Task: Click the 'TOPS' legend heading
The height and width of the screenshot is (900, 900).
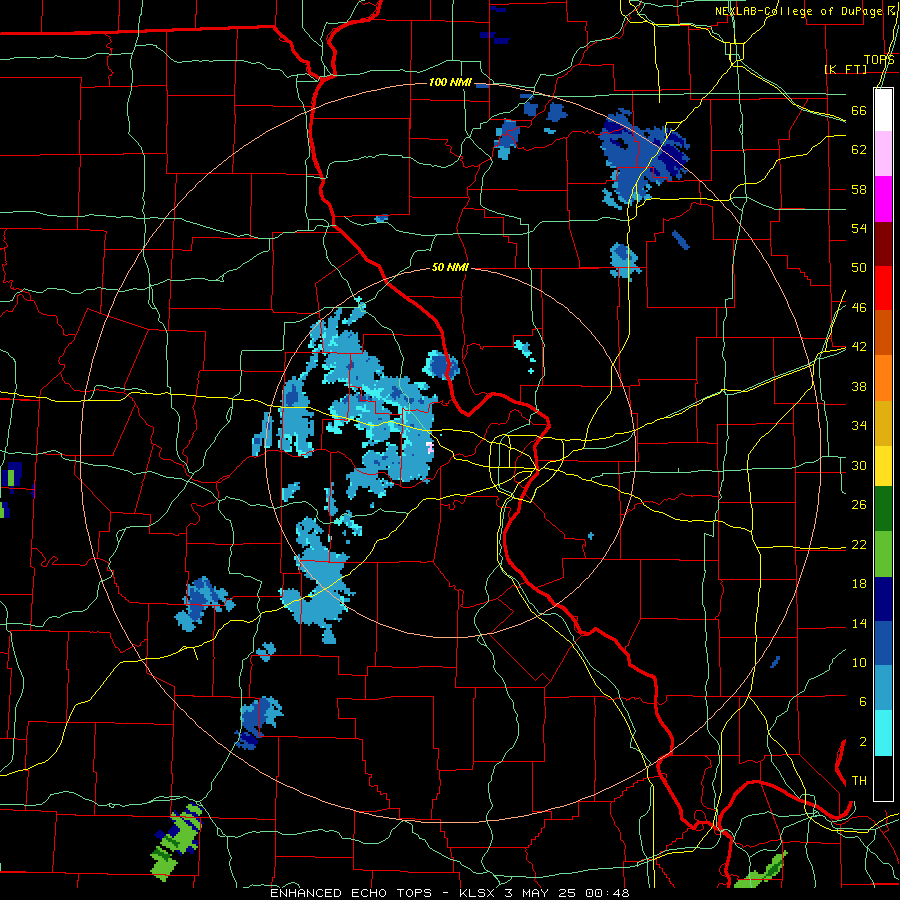Action: 879,60
